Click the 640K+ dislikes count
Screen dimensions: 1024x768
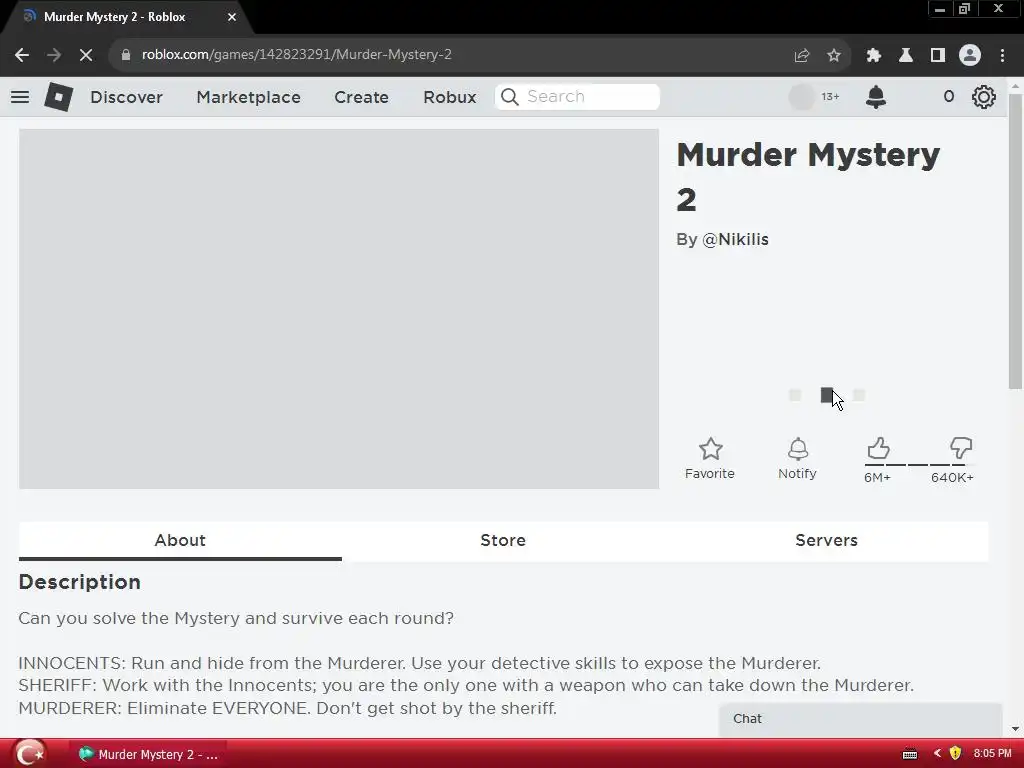coord(952,477)
